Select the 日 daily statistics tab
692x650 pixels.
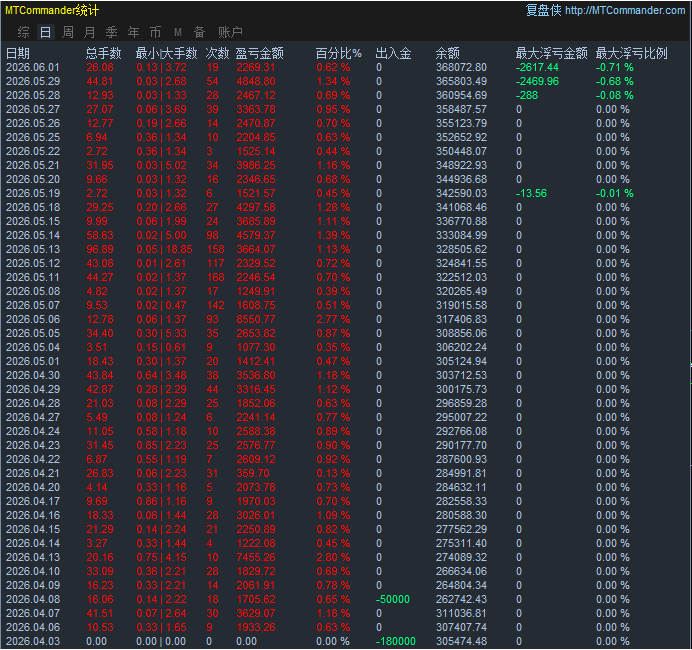45,32
